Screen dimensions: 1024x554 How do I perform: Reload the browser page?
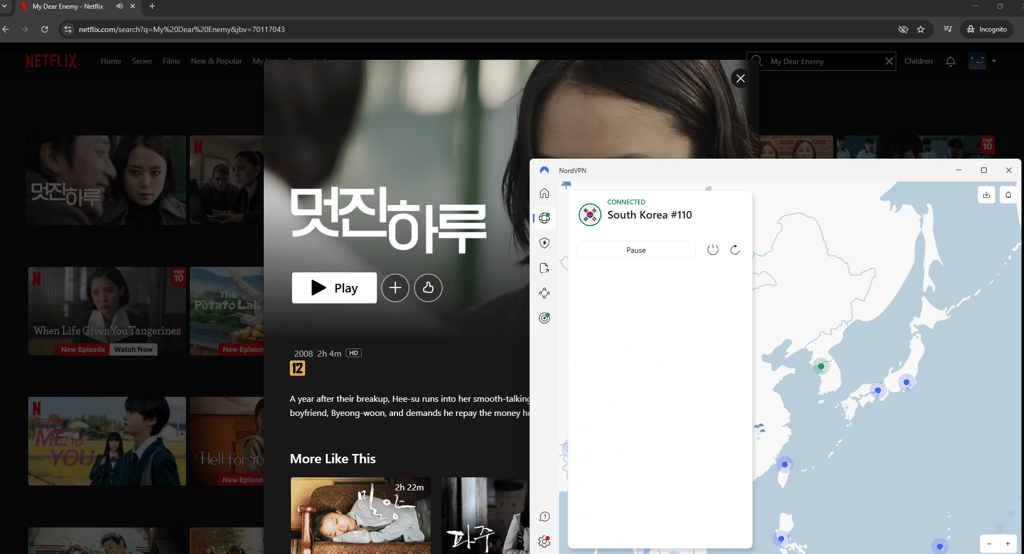[44, 29]
